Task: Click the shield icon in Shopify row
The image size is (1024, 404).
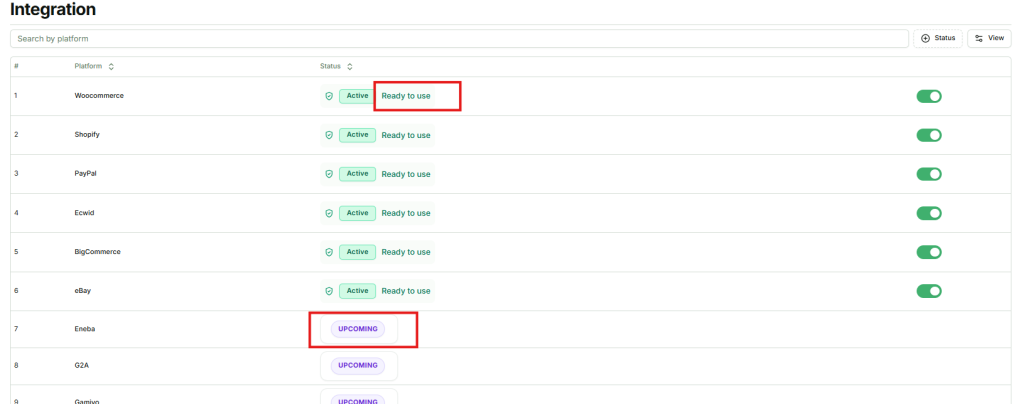Action: tap(329, 135)
